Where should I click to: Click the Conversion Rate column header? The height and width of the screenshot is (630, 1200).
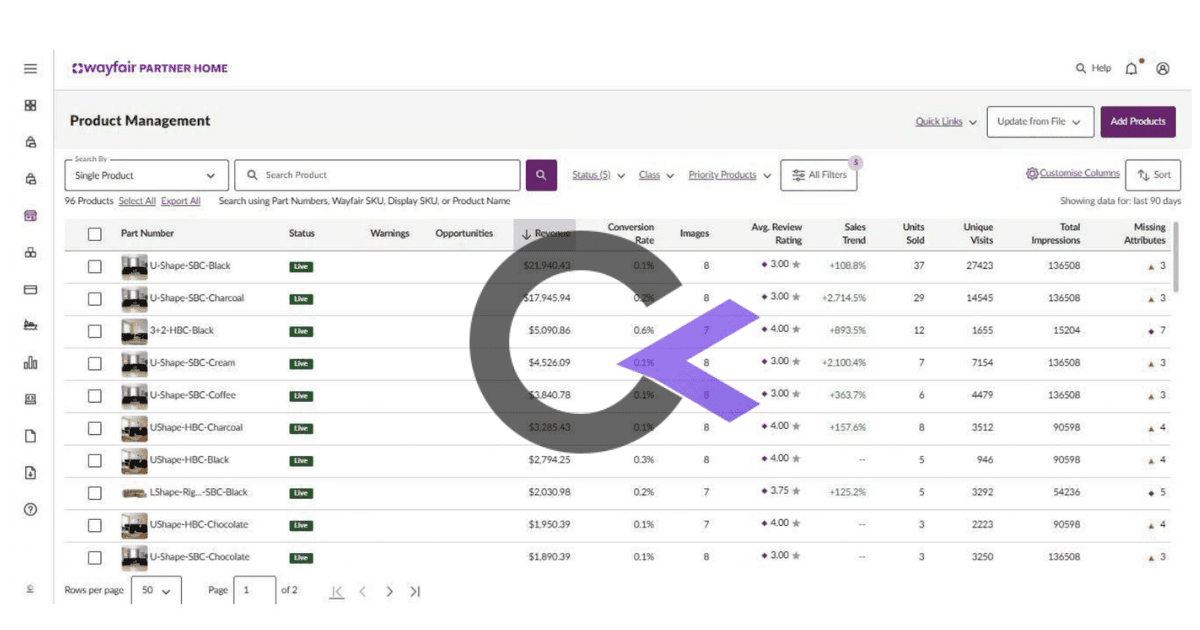click(x=631, y=234)
